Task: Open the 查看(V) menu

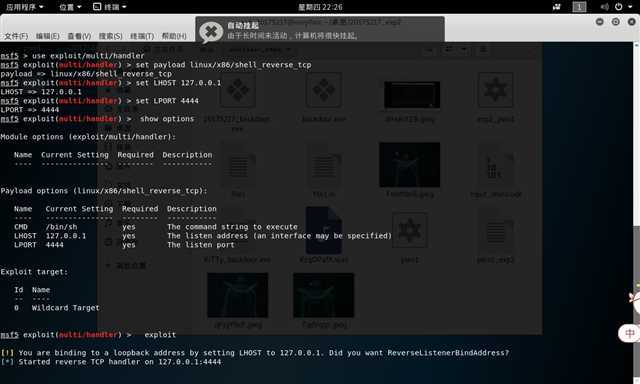Action: (79, 36)
